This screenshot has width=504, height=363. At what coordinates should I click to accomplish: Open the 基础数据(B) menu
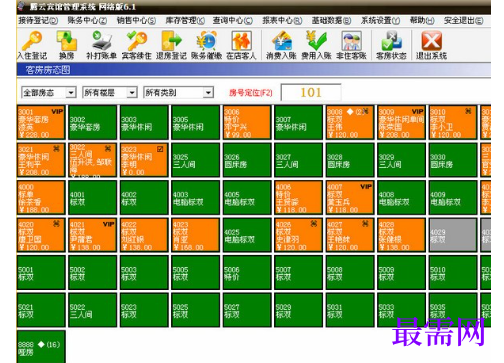[331, 21]
